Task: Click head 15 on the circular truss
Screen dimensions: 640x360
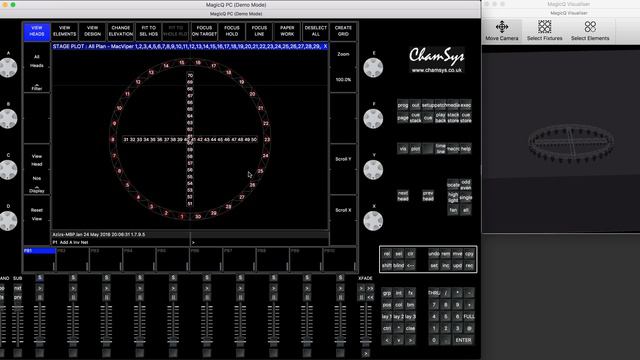Action: pos(182,62)
